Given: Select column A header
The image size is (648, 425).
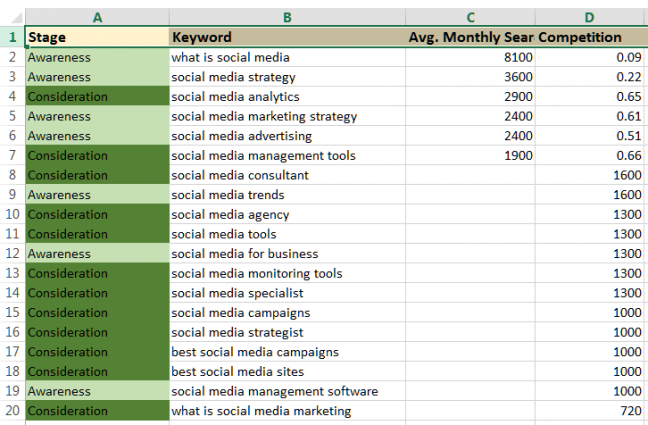Looking at the screenshot, I should point(97,17).
